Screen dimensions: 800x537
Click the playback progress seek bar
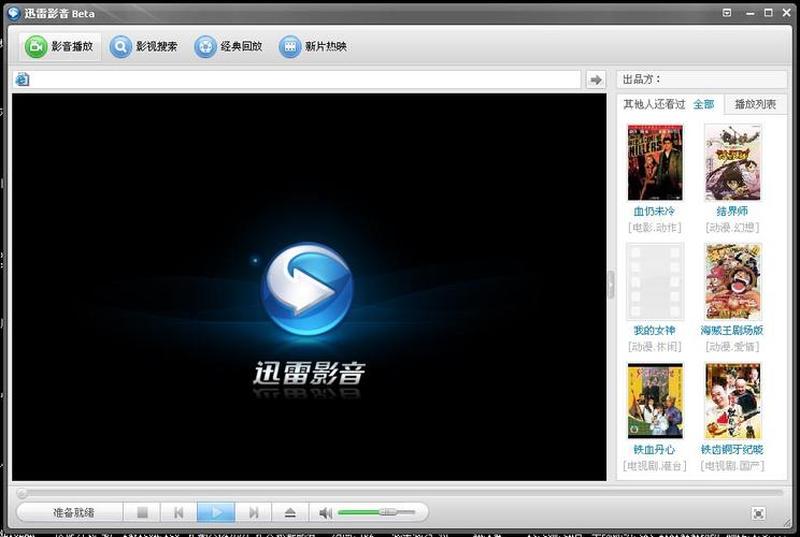(x=400, y=493)
